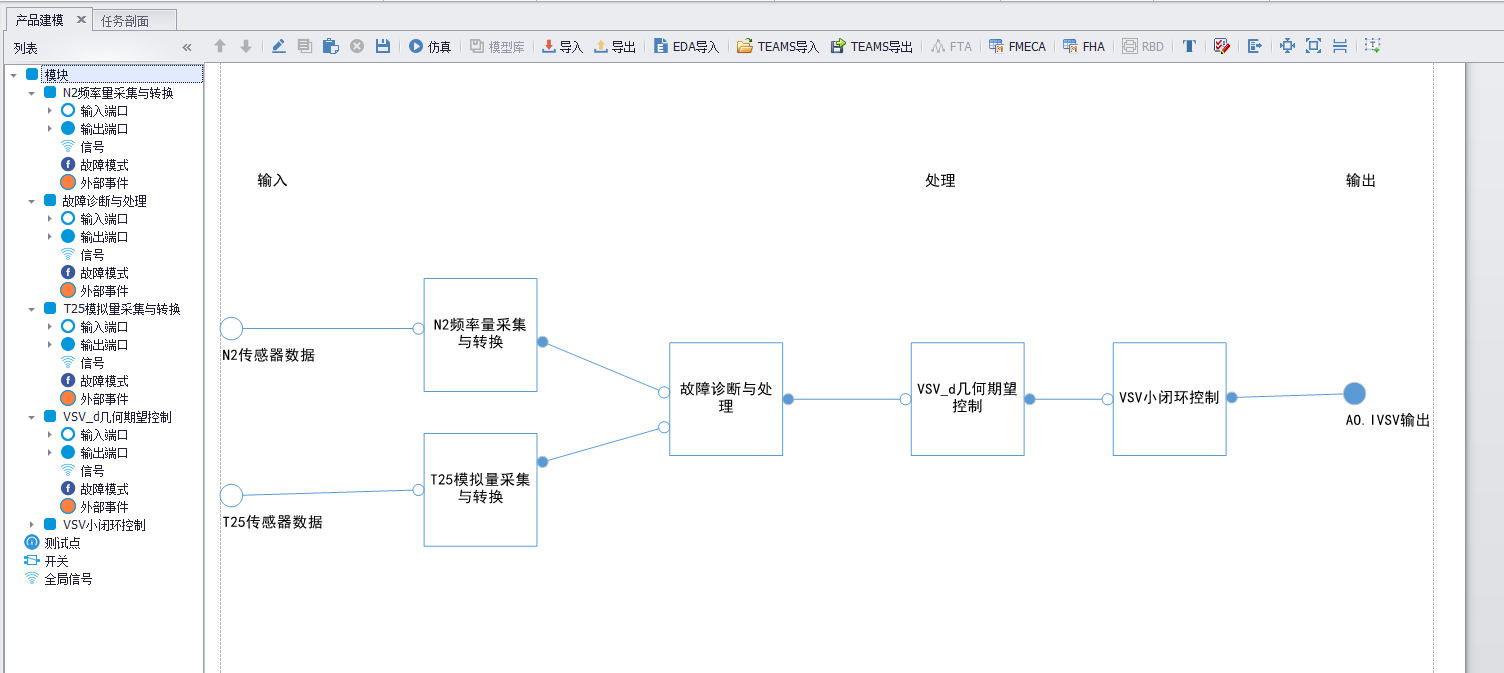Click the TEAMS导出 toolbar button
1504x673 pixels.
(x=872, y=46)
